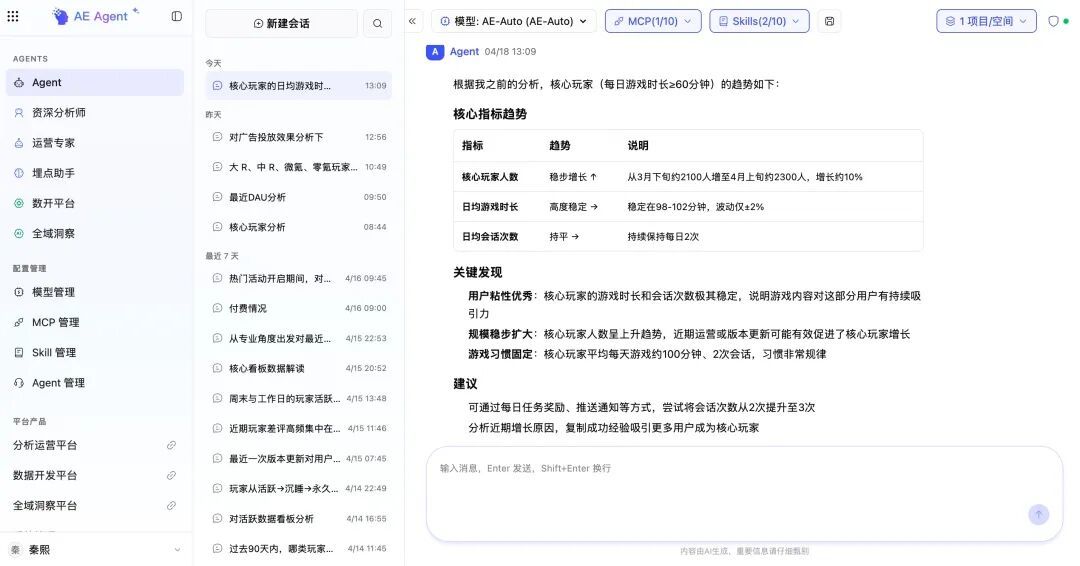Click the Skill 管理 sidebar icon
Image resolution: width=1080 pixels, height=566 pixels.
pos(19,353)
